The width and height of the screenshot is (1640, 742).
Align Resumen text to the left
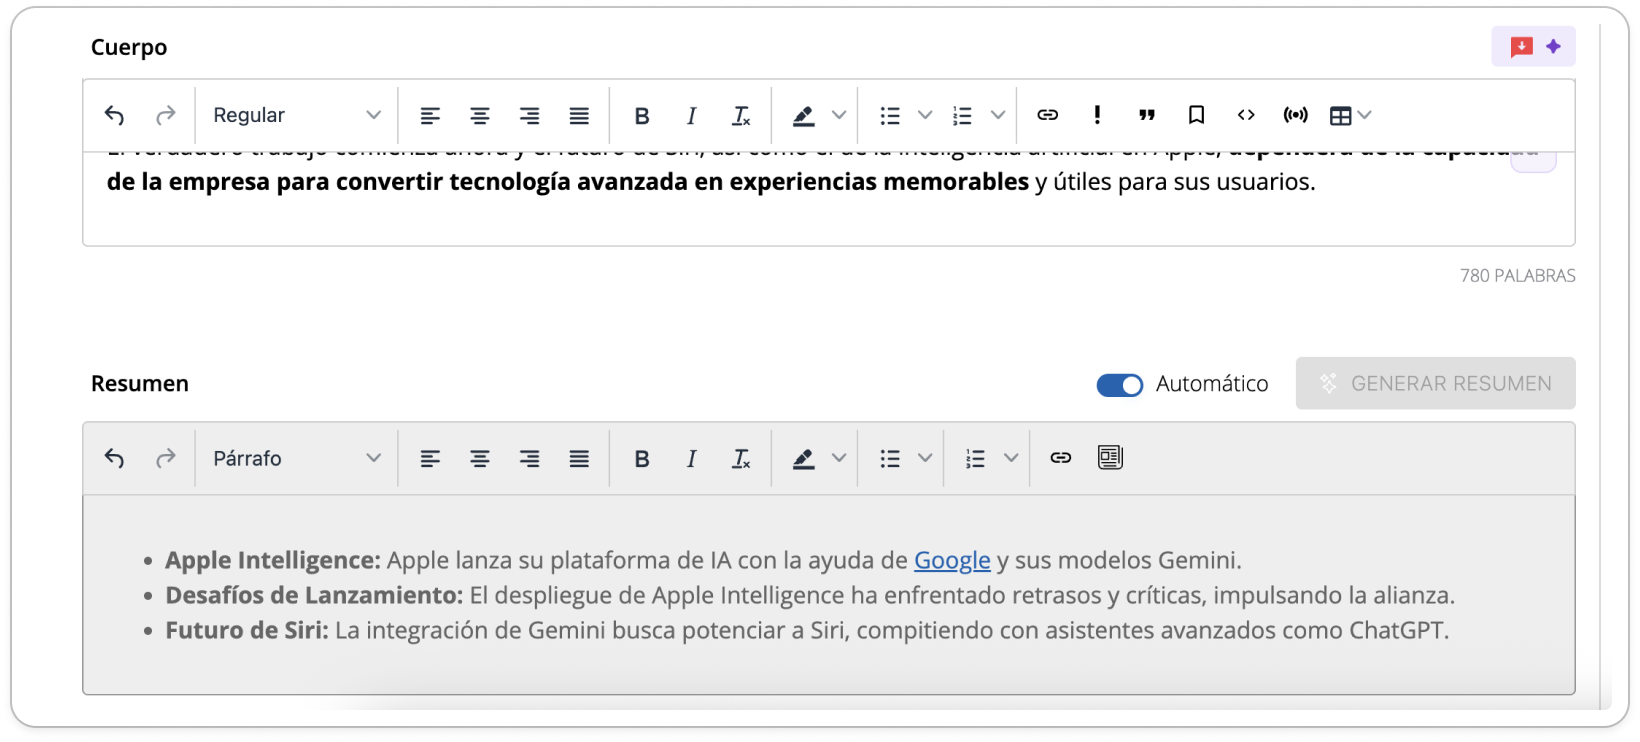430,459
